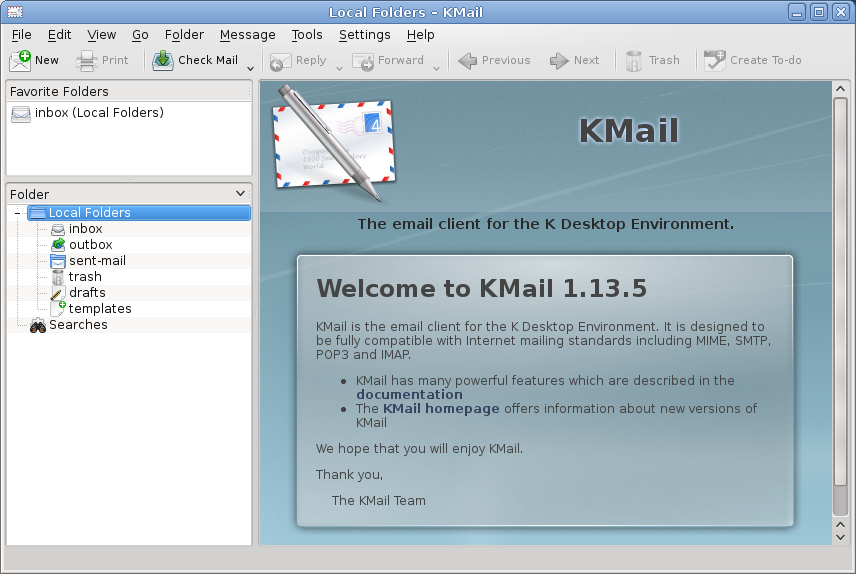856x574 pixels.
Task: Select the Searches label in tree
Action: (x=78, y=324)
